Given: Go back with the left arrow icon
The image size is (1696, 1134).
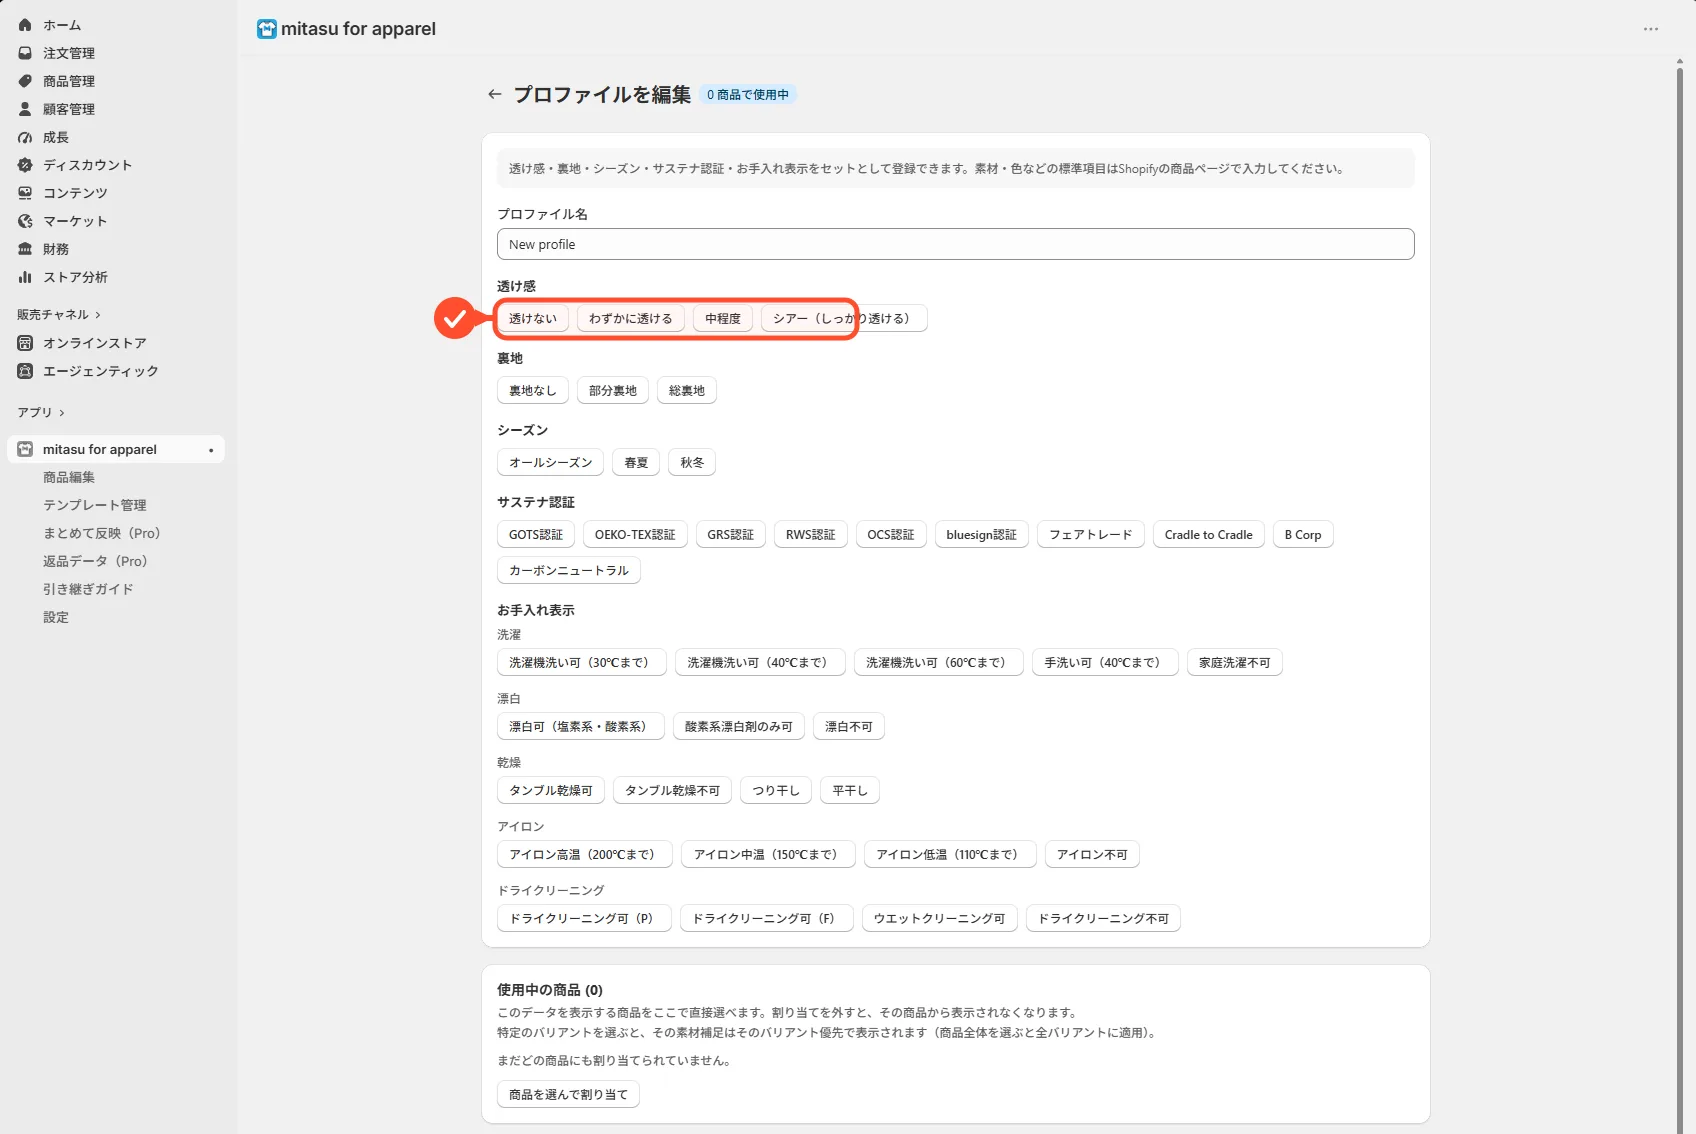Looking at the screenshot, I should click(494, 94).
